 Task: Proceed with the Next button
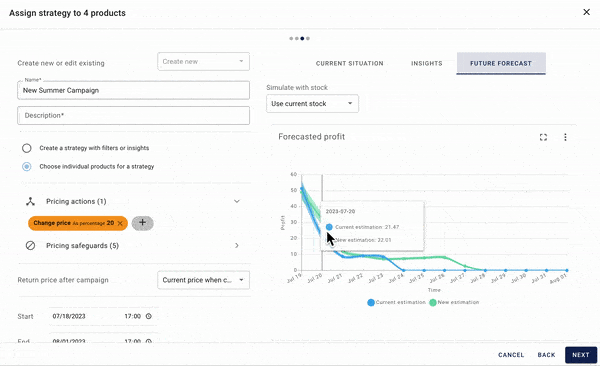[580, 355]
